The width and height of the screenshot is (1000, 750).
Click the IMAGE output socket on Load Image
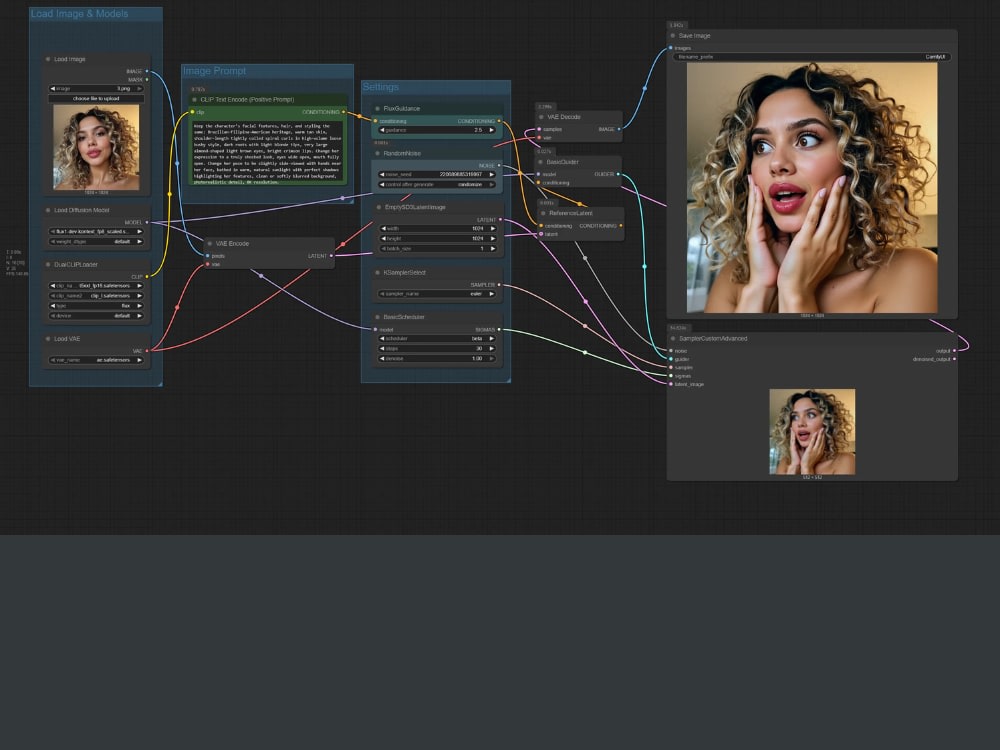click(147, 71)
